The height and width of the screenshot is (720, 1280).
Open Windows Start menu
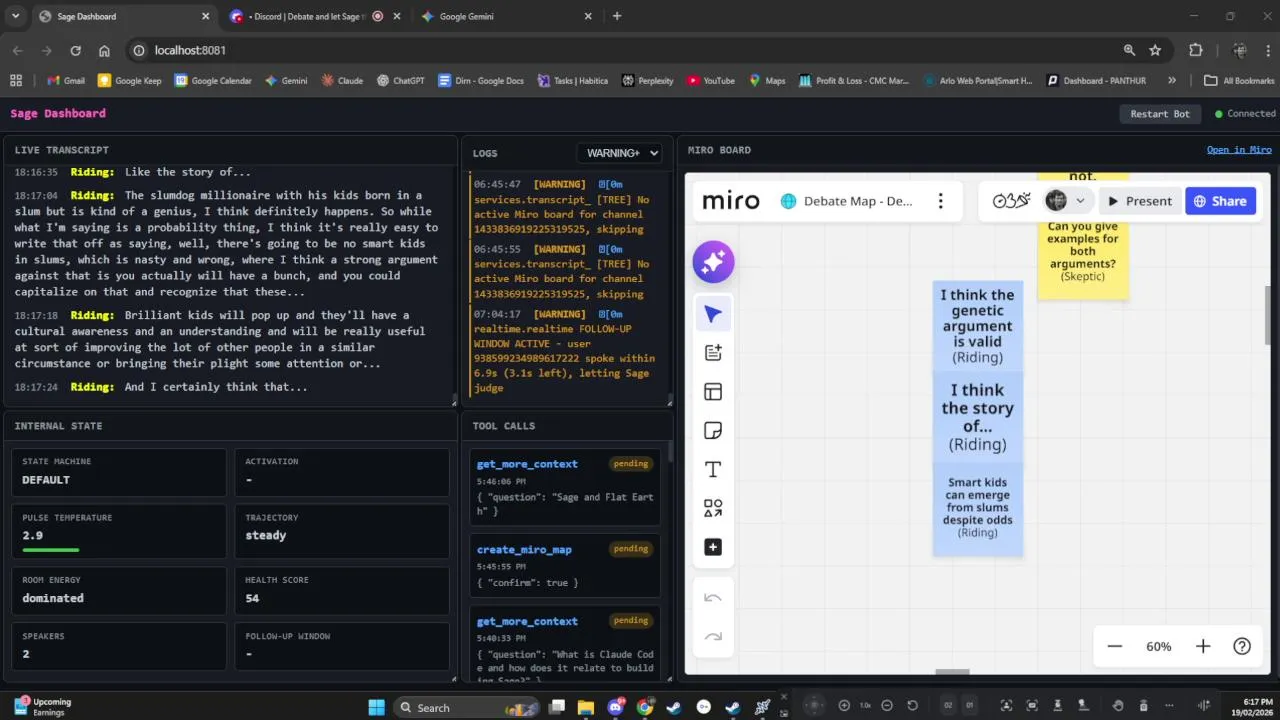pyautogui.click(x=376, y=707)
